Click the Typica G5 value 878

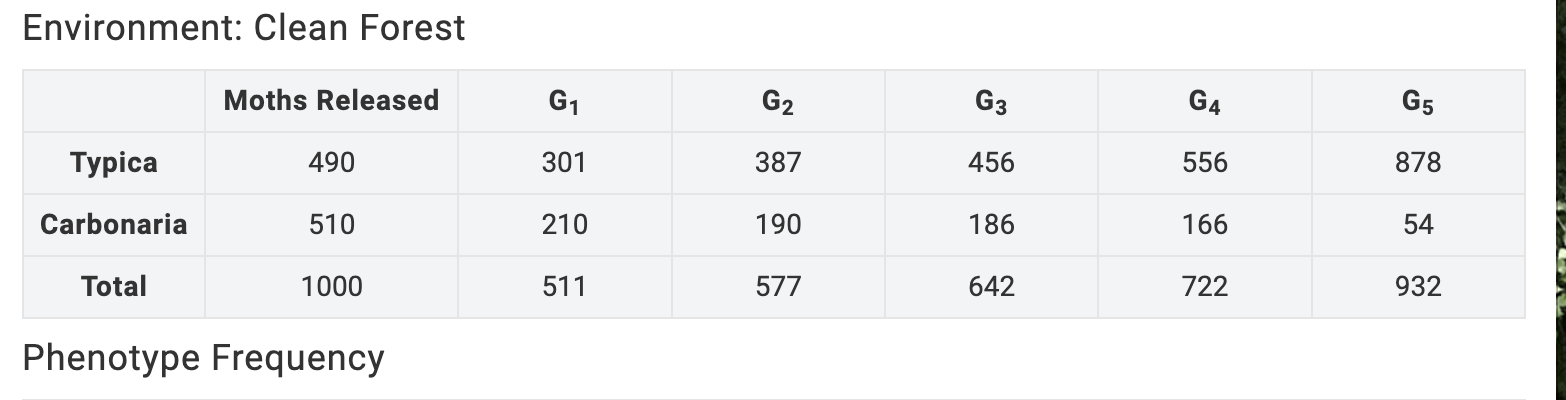(1418, 163)
